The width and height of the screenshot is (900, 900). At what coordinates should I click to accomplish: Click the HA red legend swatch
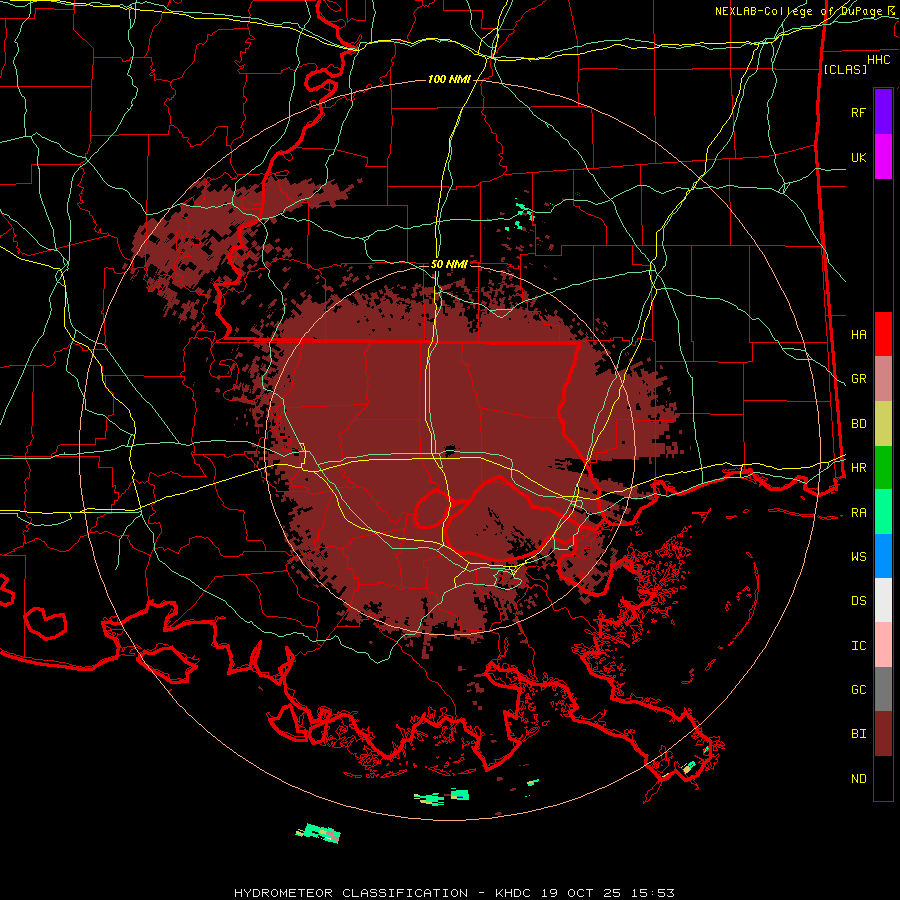(883, 334)
